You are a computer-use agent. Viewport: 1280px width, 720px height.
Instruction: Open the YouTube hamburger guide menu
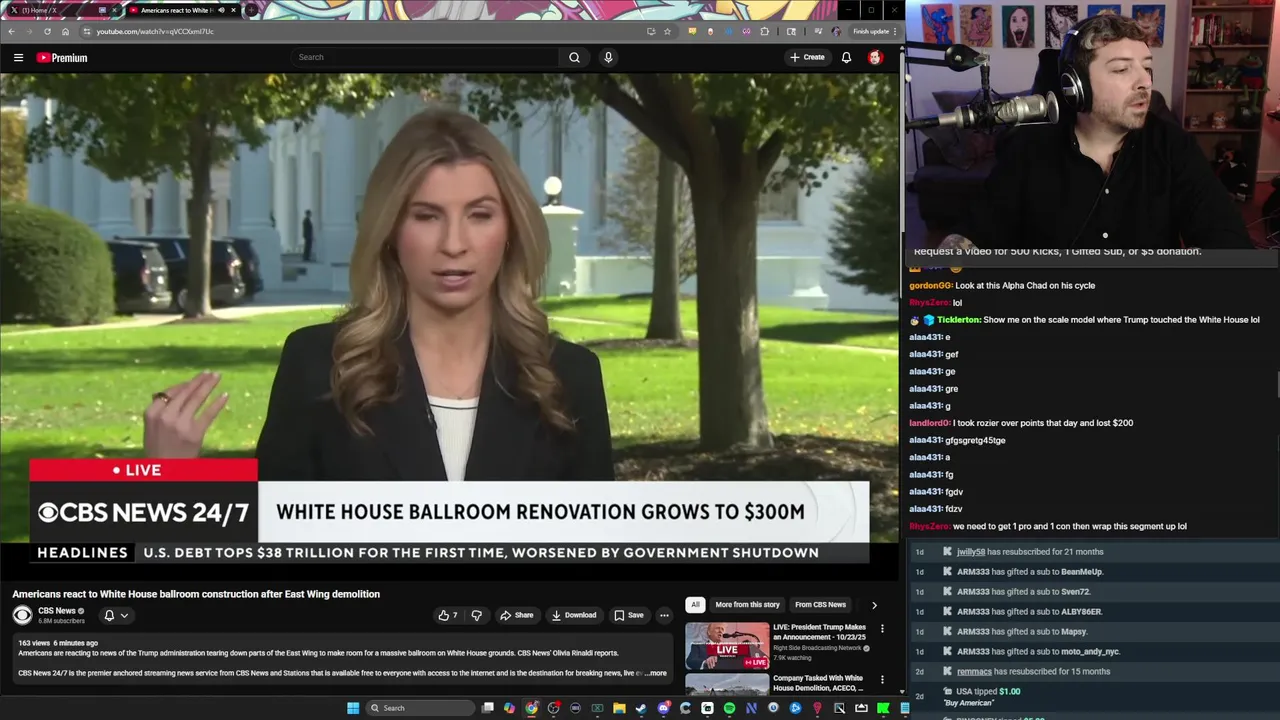click(18, 57)
